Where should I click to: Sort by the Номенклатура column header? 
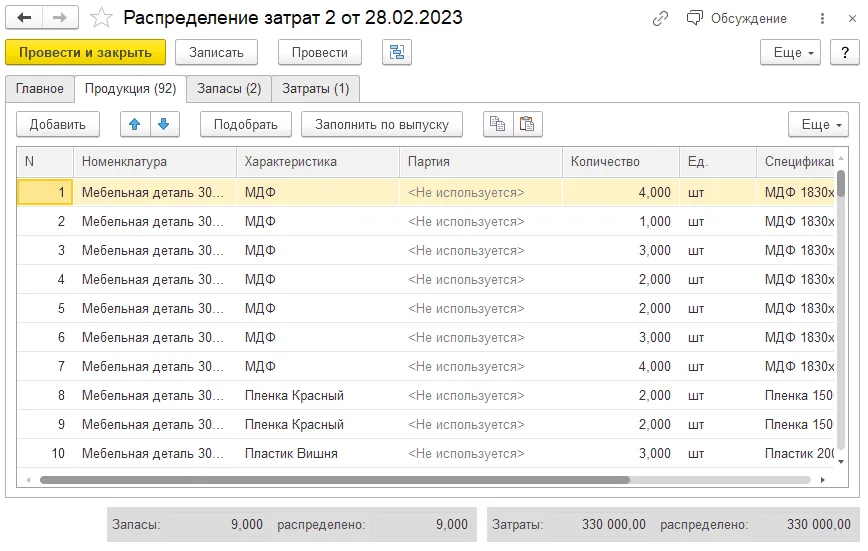(154, 162)
